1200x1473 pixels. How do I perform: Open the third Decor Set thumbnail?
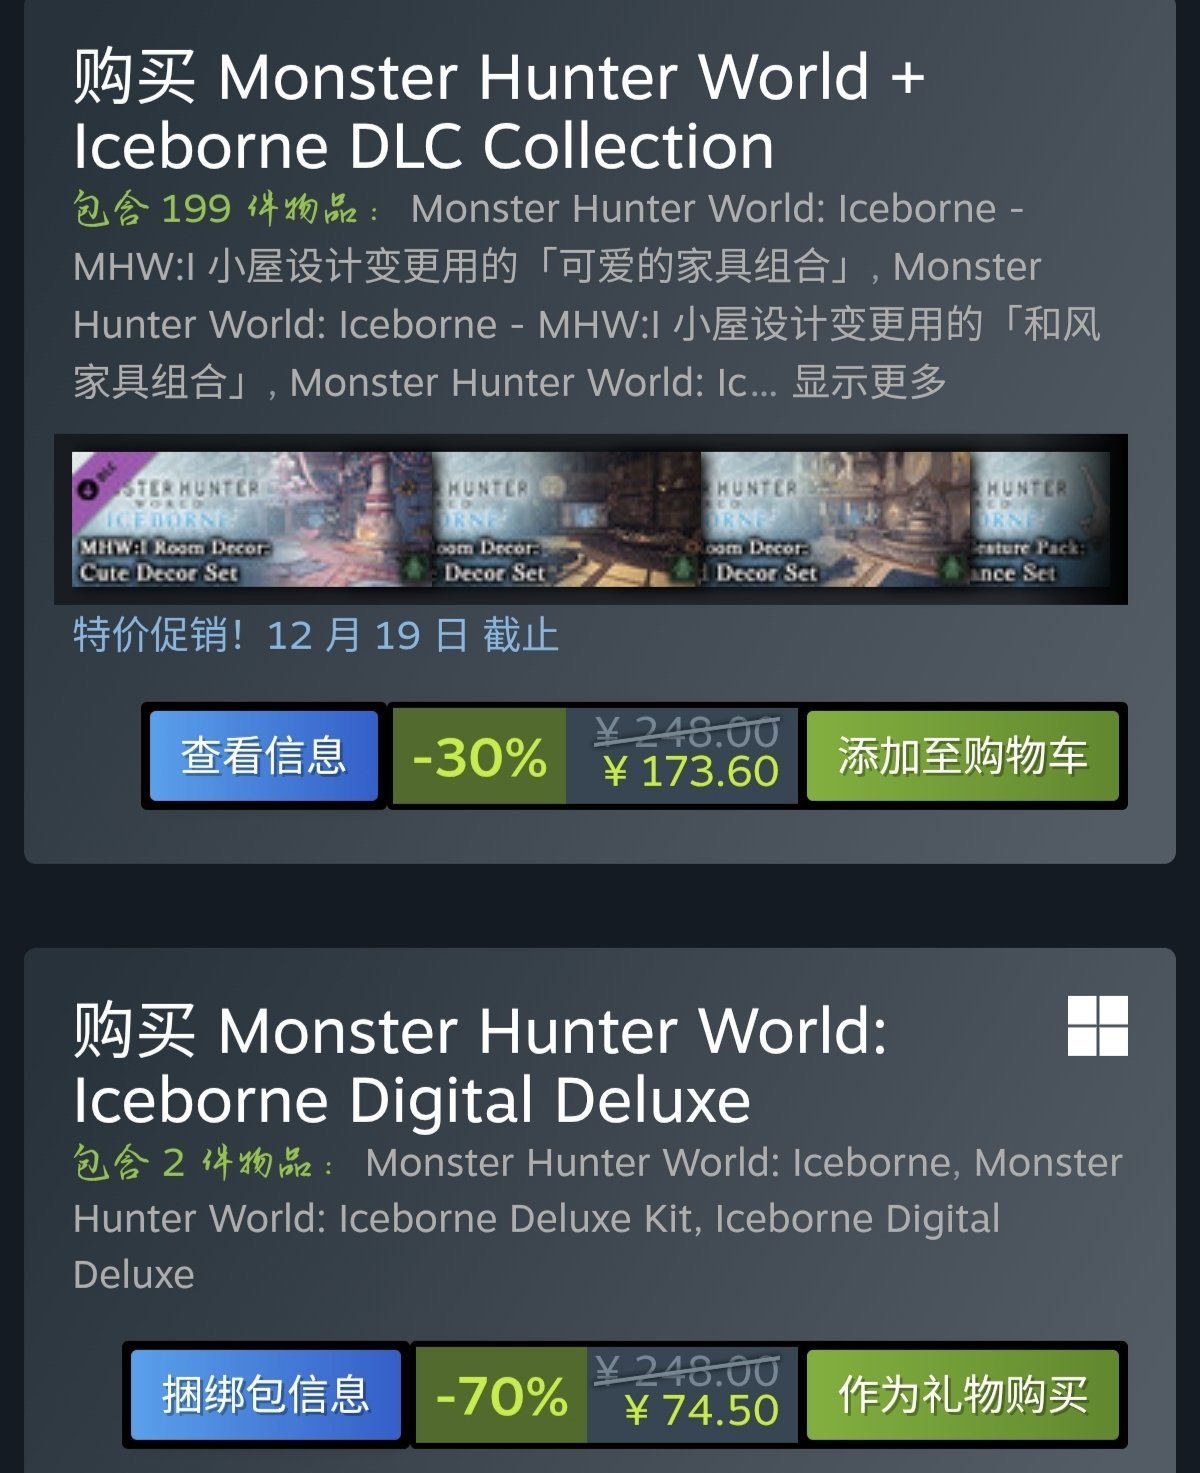click(x=836, y=519)
